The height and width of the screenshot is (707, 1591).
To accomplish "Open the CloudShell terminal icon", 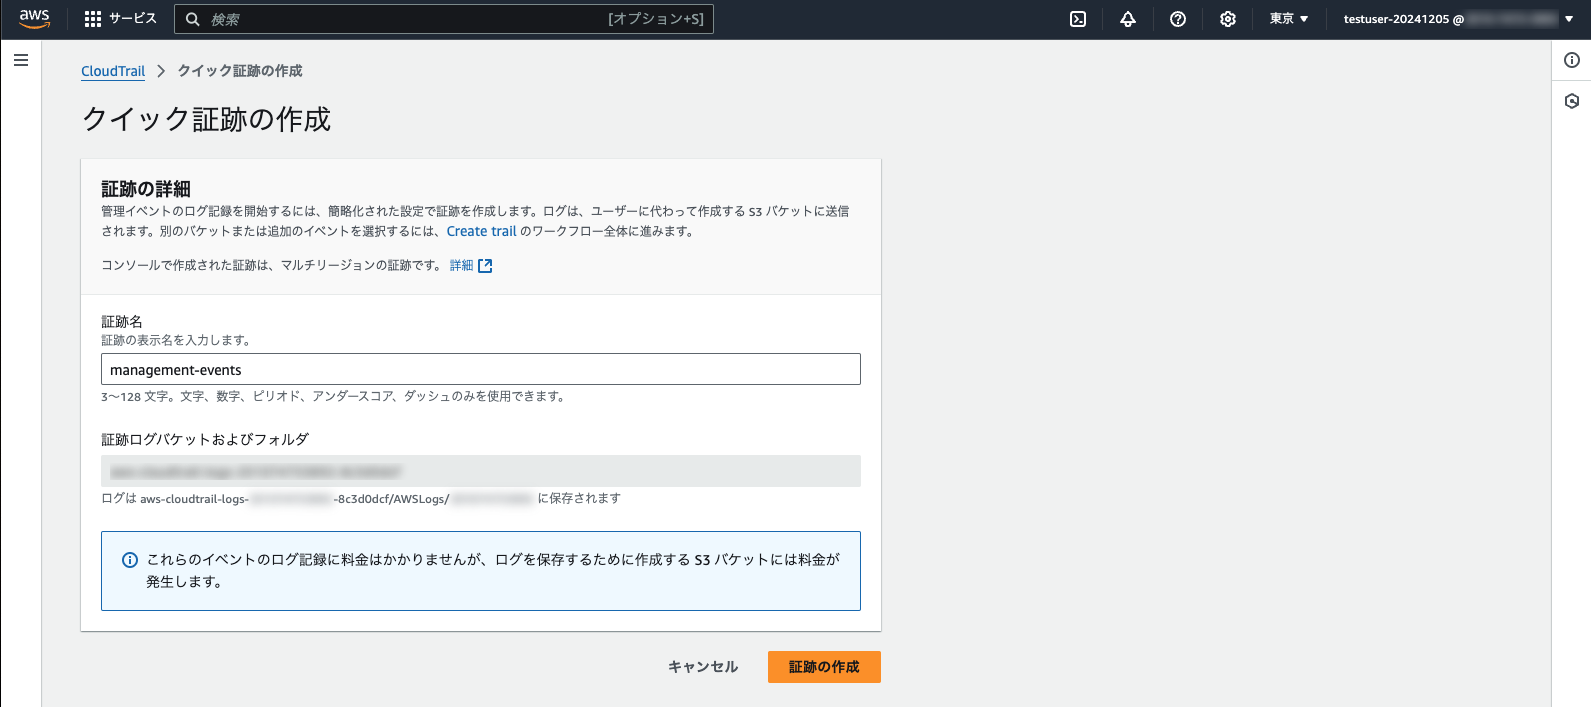I will click(x=1078, y=19).
